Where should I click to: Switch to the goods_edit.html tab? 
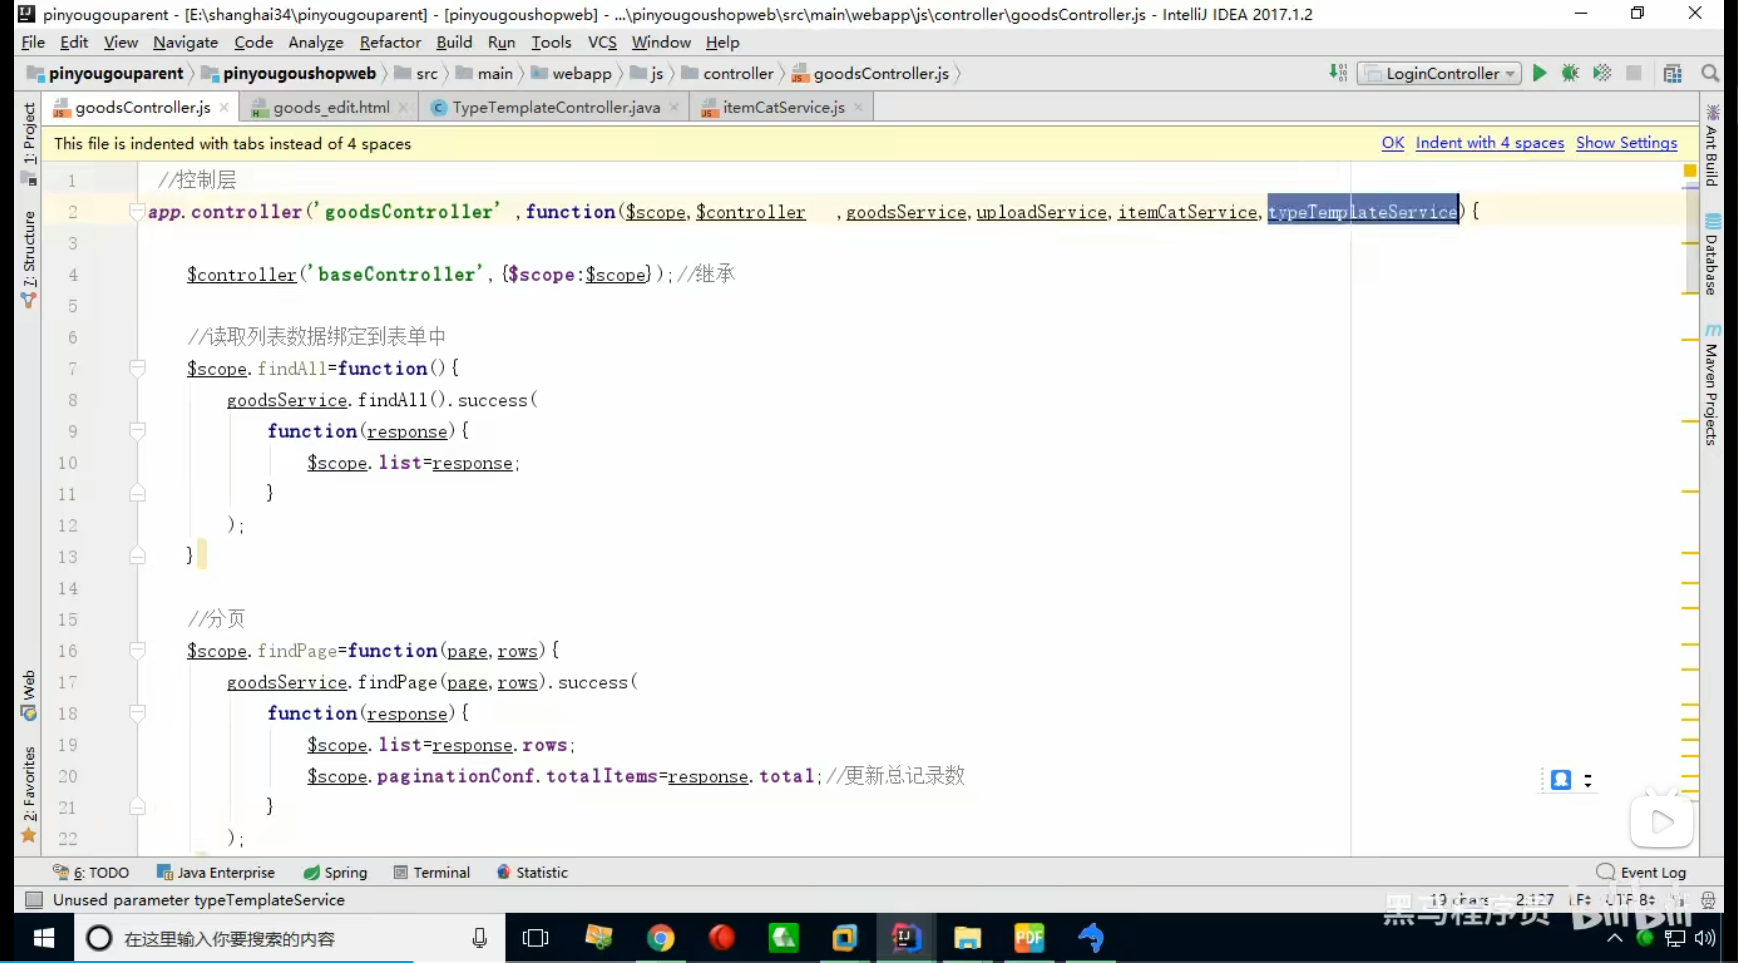coord(331,107)
